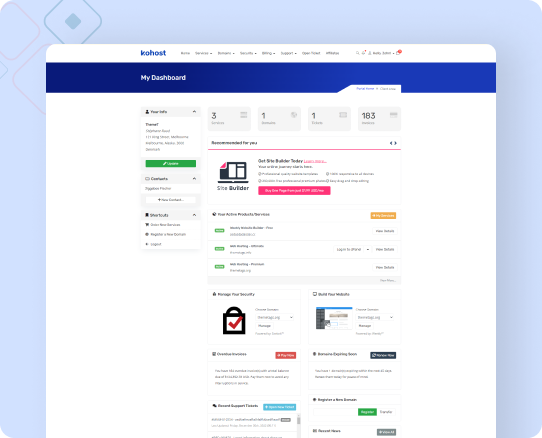Show next recommendation with right arrow

pos(395,143)
